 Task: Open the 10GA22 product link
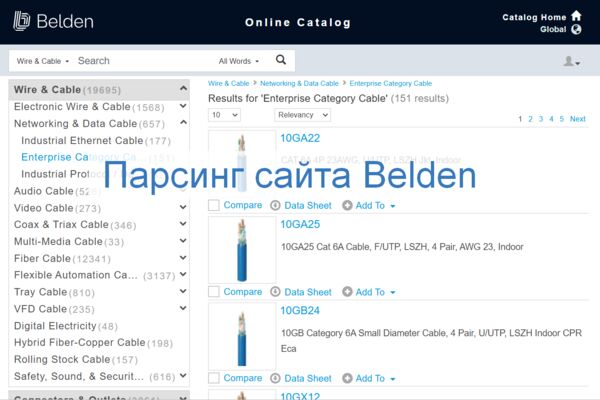(x=300, y=138)
